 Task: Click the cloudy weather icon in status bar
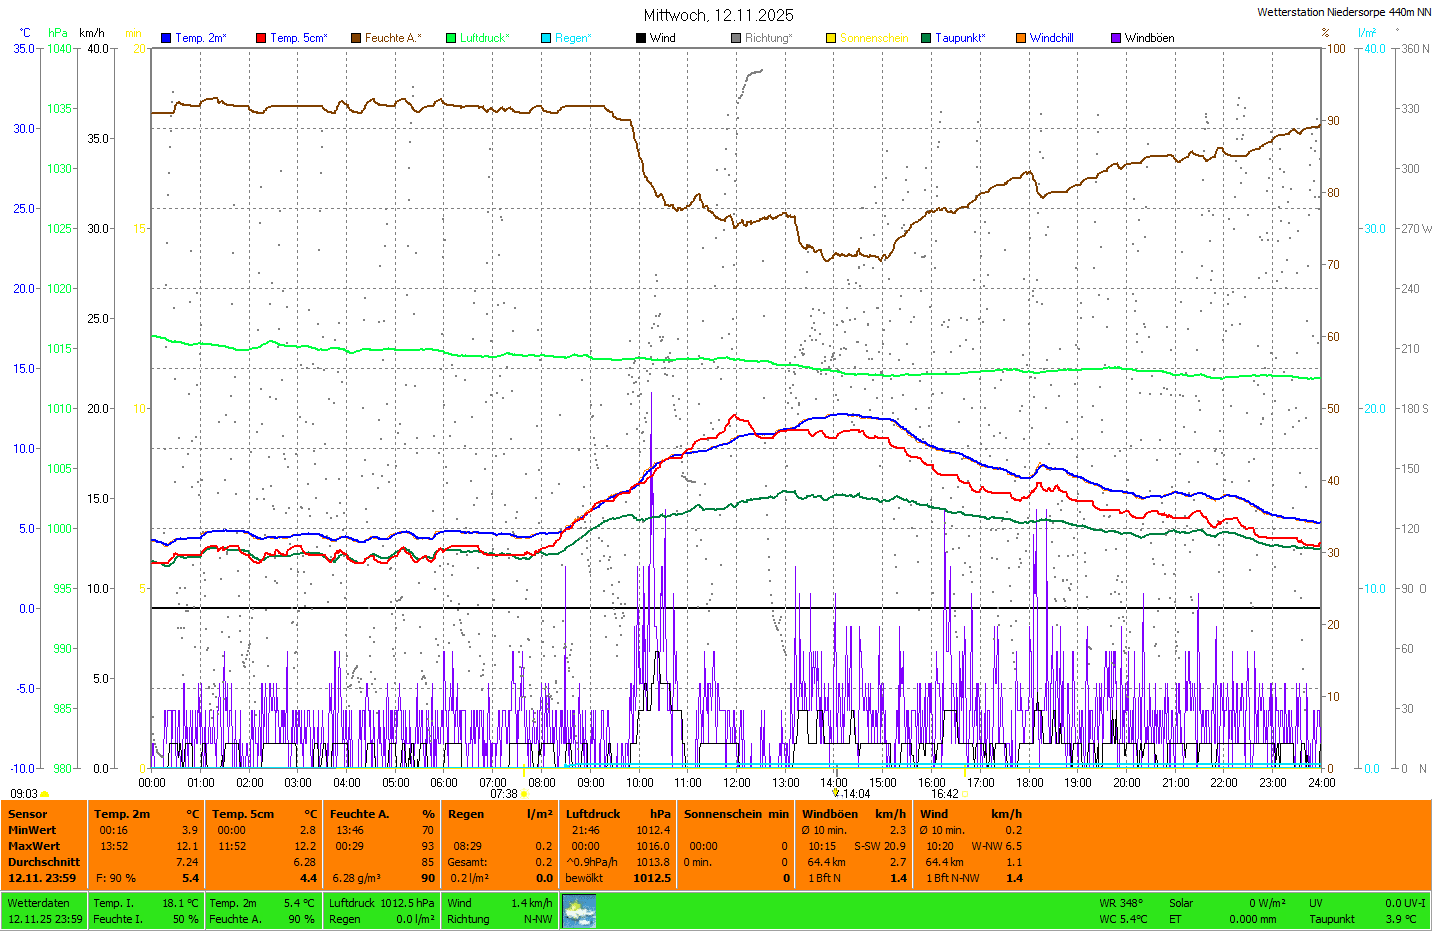579,911
